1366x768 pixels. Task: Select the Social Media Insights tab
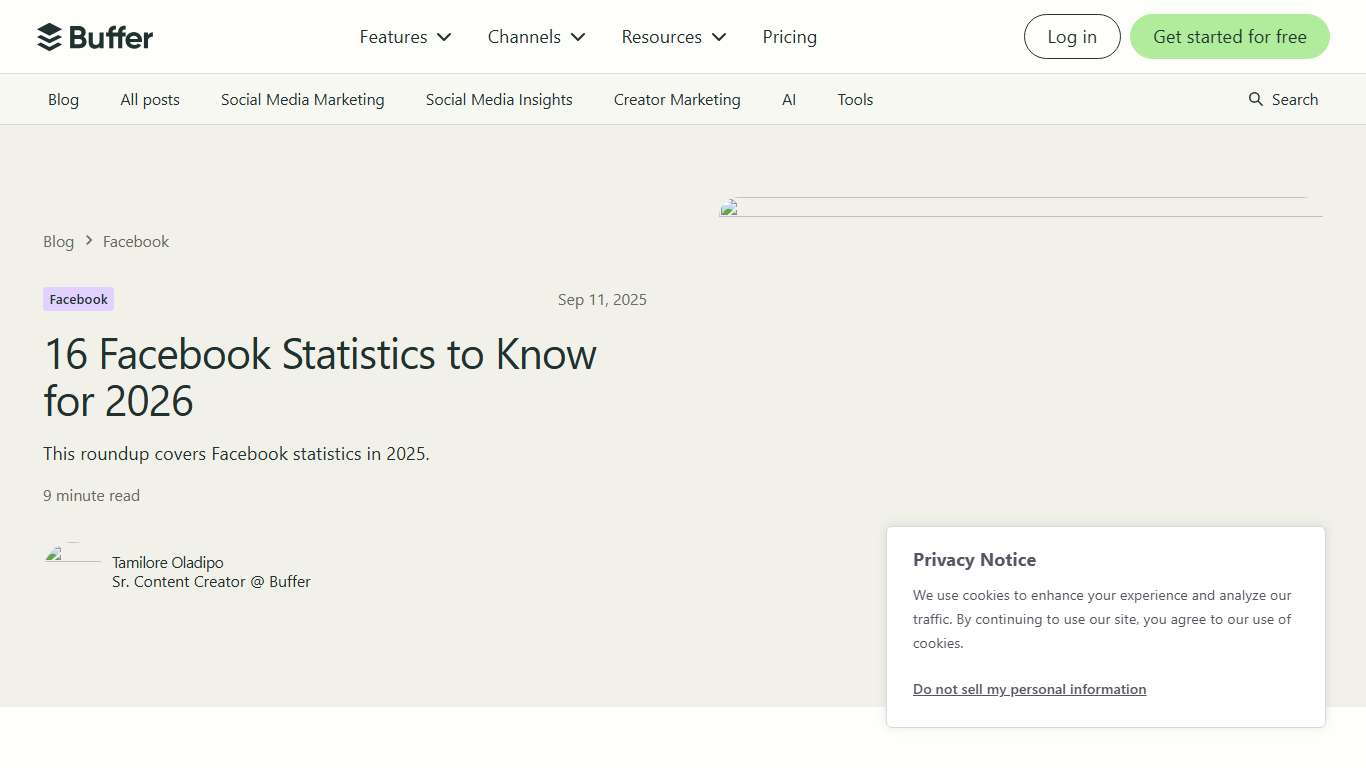(499, 99)
